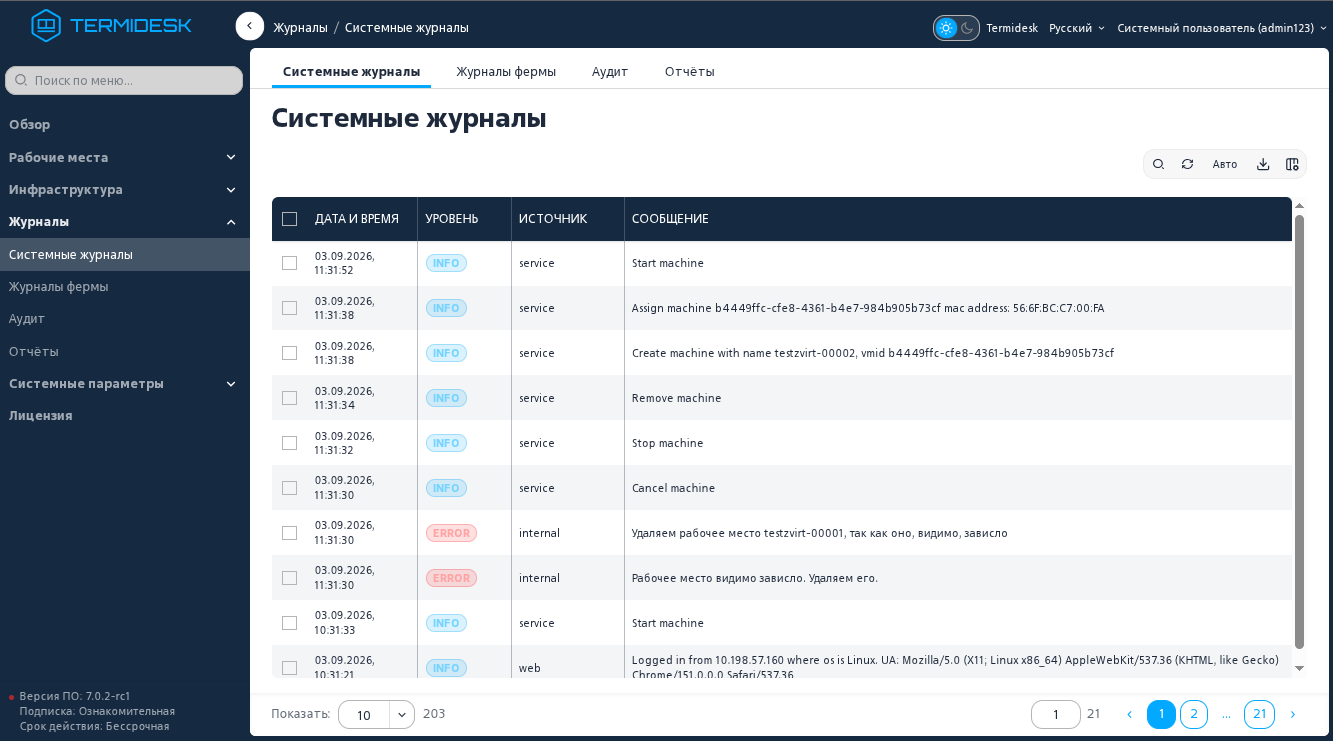
Task: Toggle the light/dark theme switch
Action: tap(956, 28)
